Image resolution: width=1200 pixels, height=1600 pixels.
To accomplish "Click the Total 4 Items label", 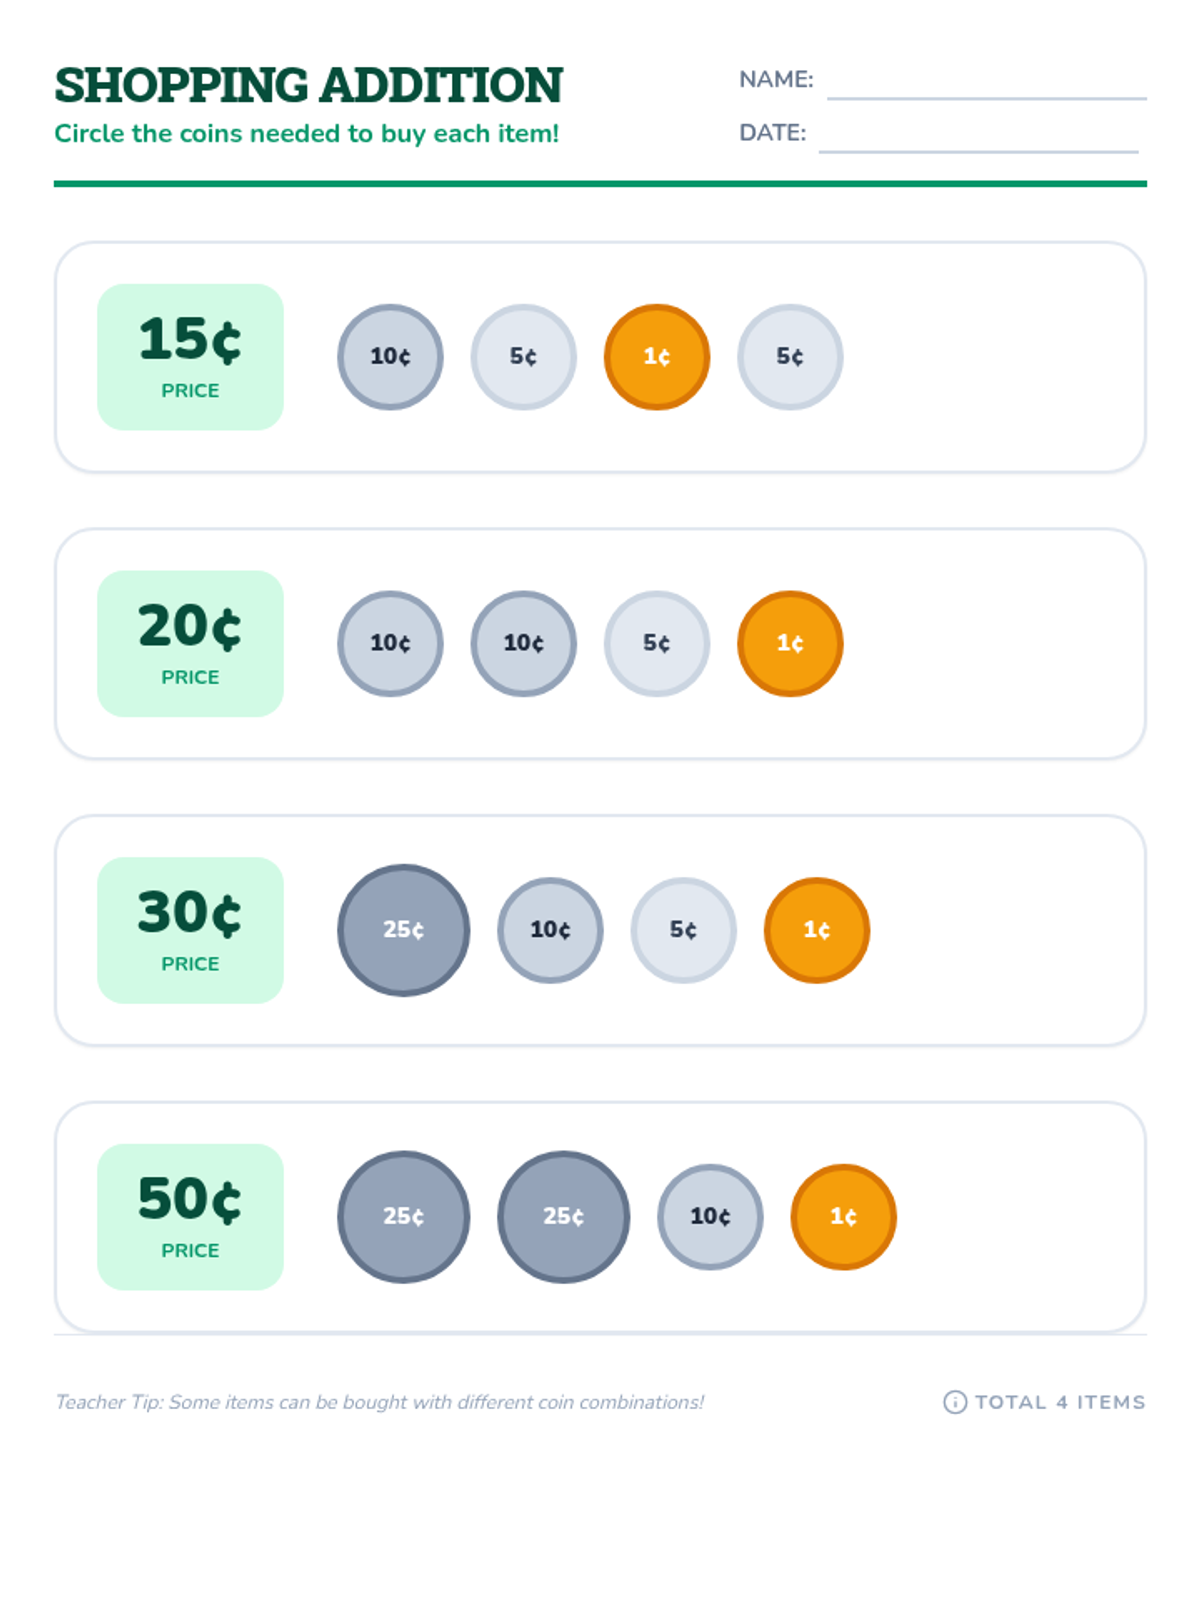I will tap(1060, 1402).
